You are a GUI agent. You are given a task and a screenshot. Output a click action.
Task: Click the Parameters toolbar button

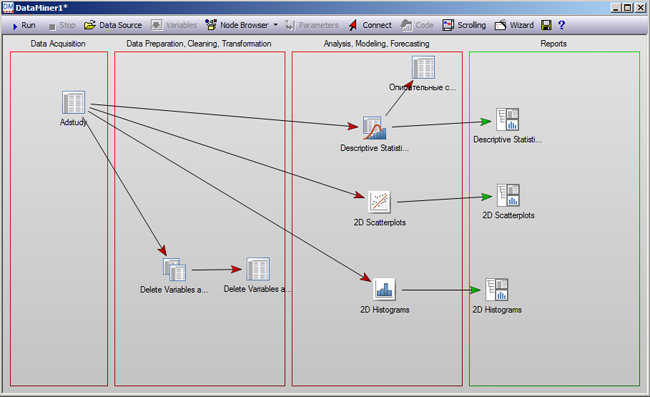coord(312,25)
